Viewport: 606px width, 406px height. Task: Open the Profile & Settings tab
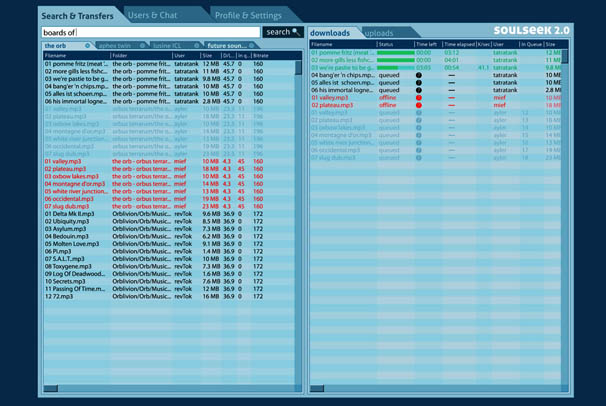247,15
